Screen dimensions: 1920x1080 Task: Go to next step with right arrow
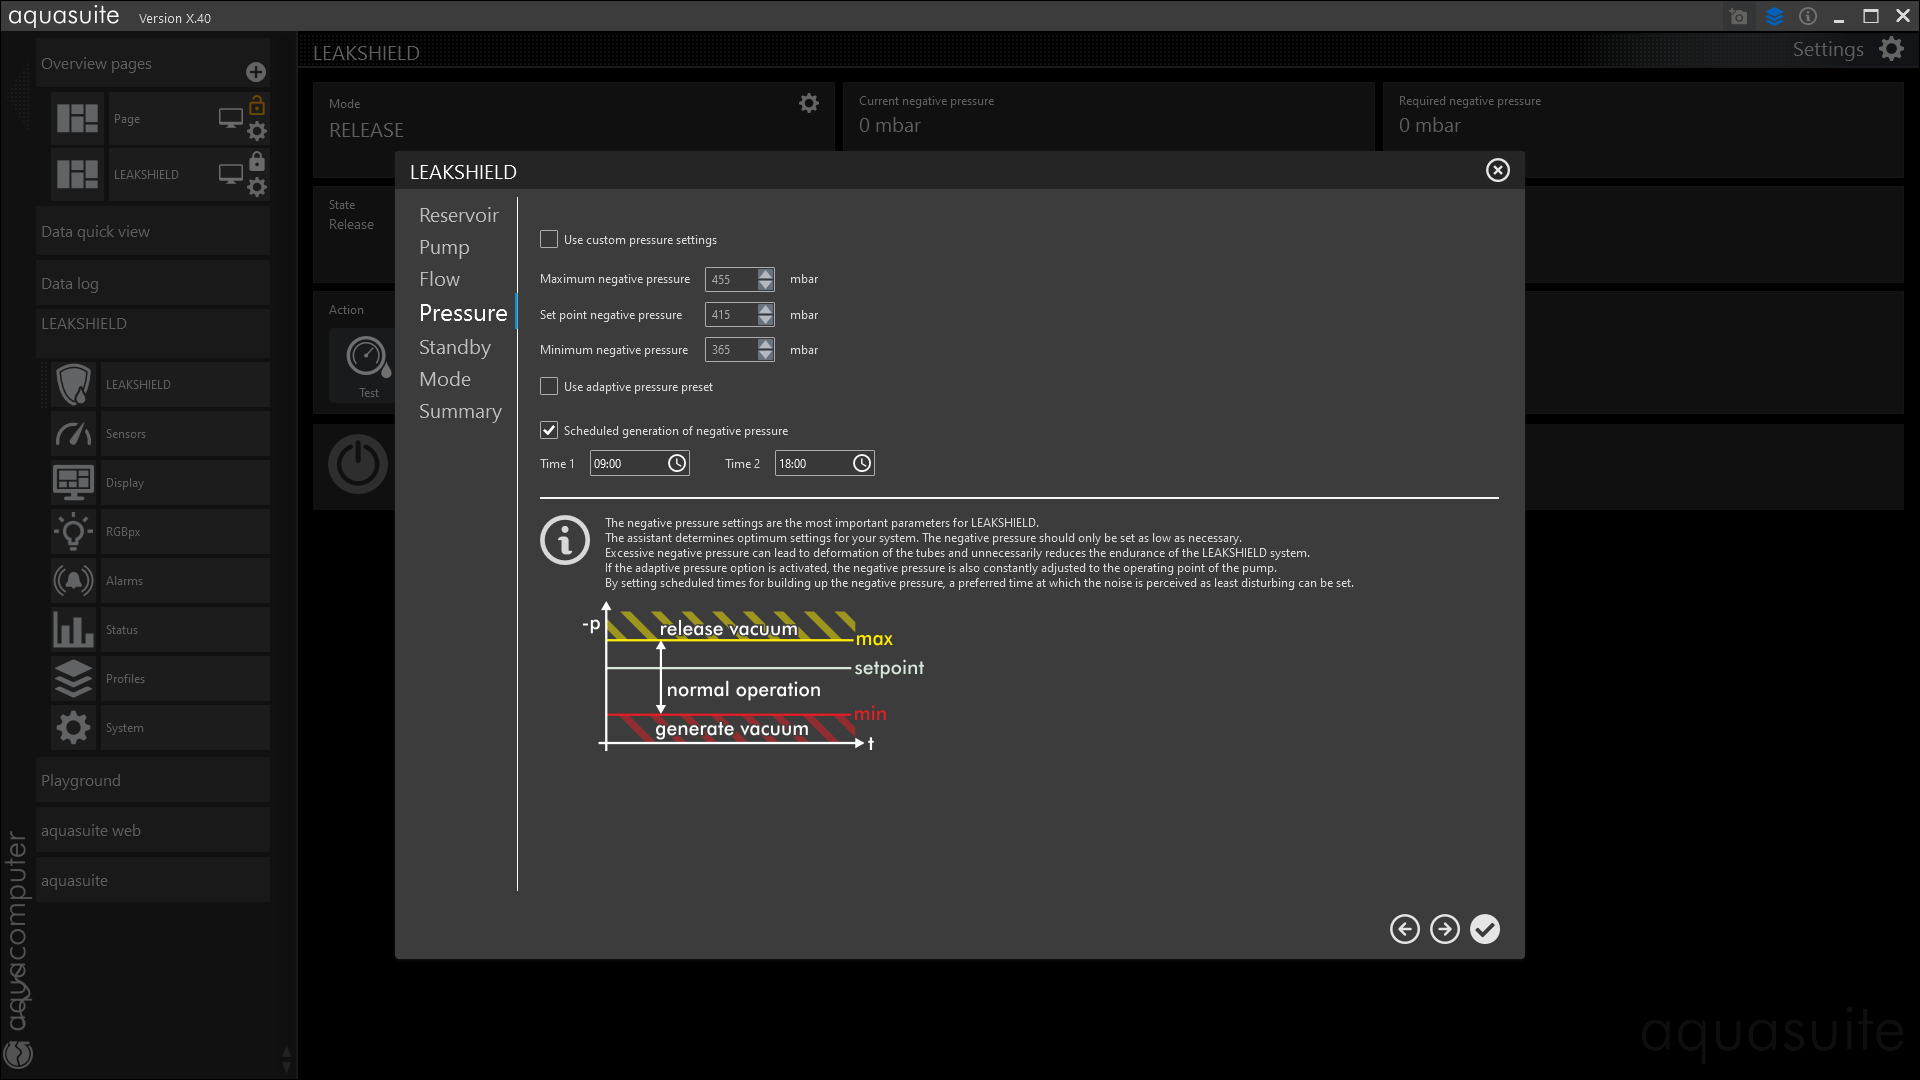coord(1444,929)
